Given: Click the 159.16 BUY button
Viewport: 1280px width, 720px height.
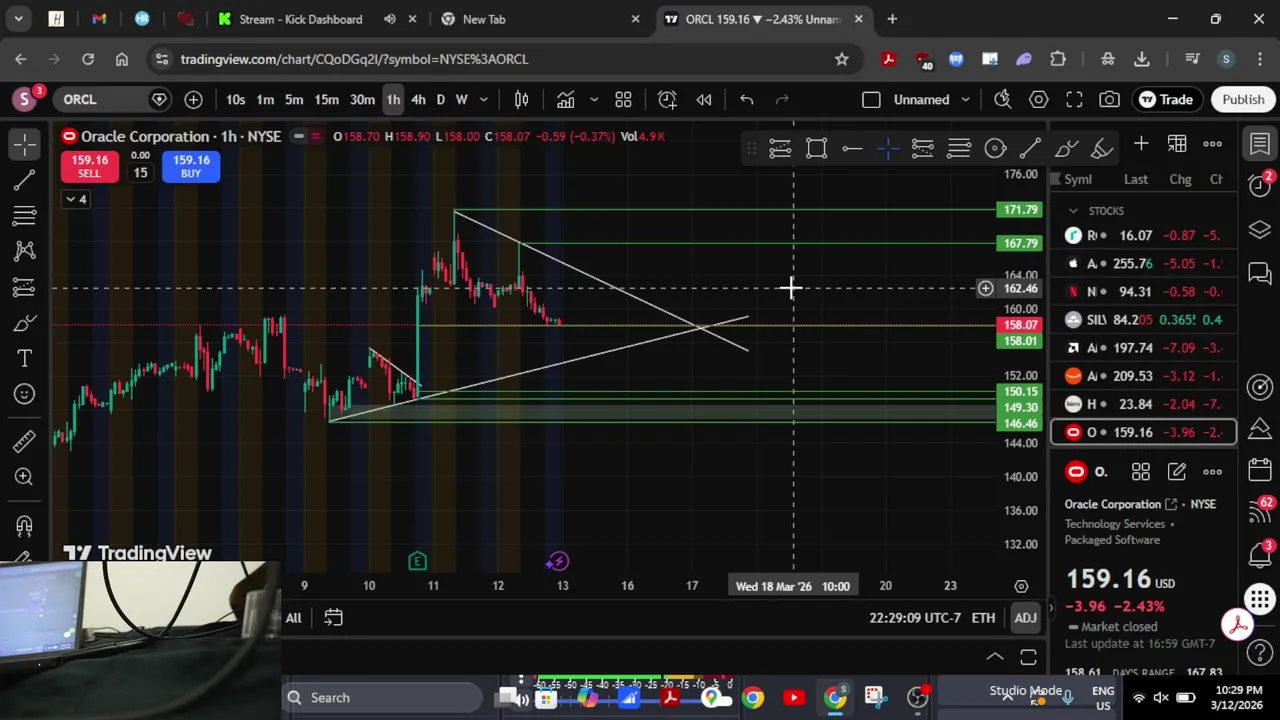Looking at the screenshot, I should 191,166.
